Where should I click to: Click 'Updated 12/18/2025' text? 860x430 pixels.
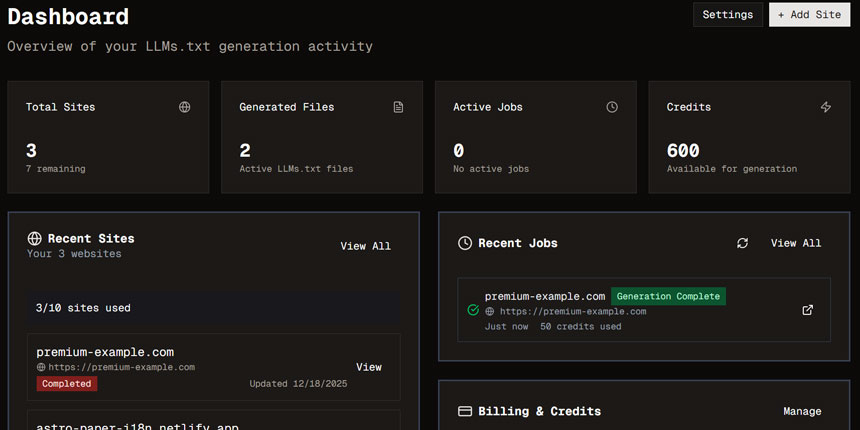[298, 384]
